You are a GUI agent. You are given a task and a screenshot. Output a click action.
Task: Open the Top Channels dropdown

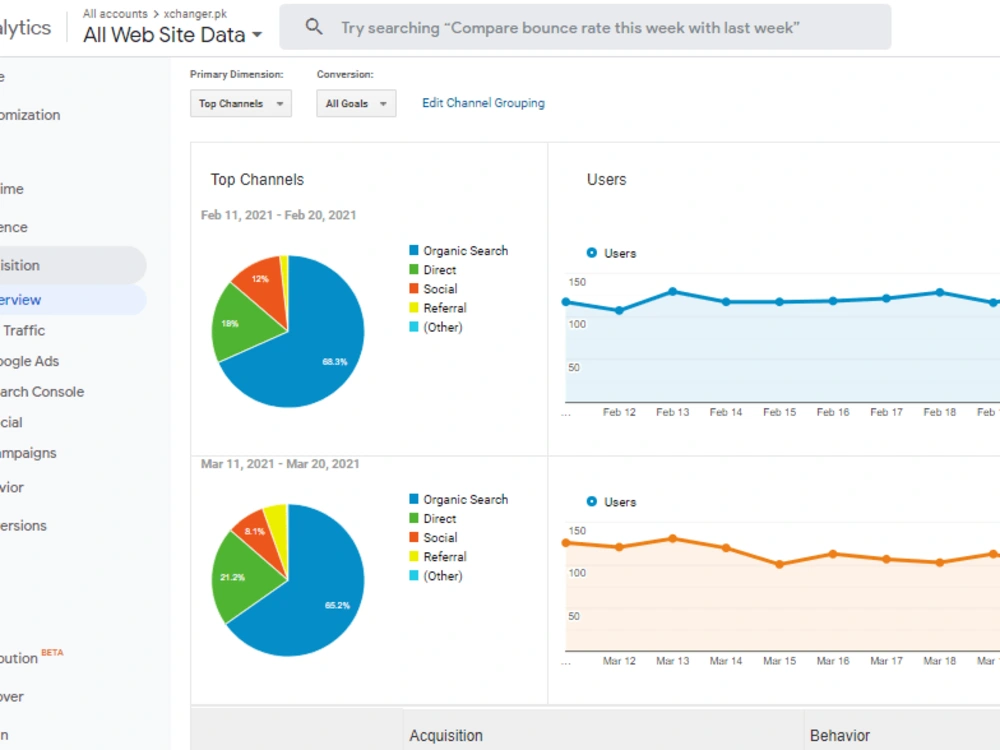click(x=240, y=103)
